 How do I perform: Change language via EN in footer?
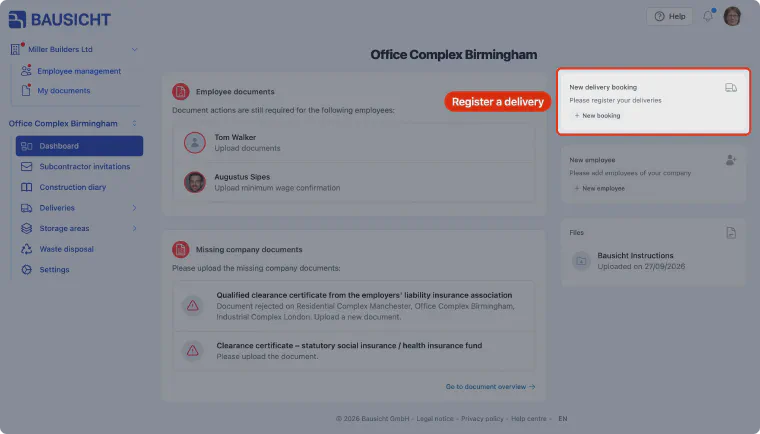(562, 418)
